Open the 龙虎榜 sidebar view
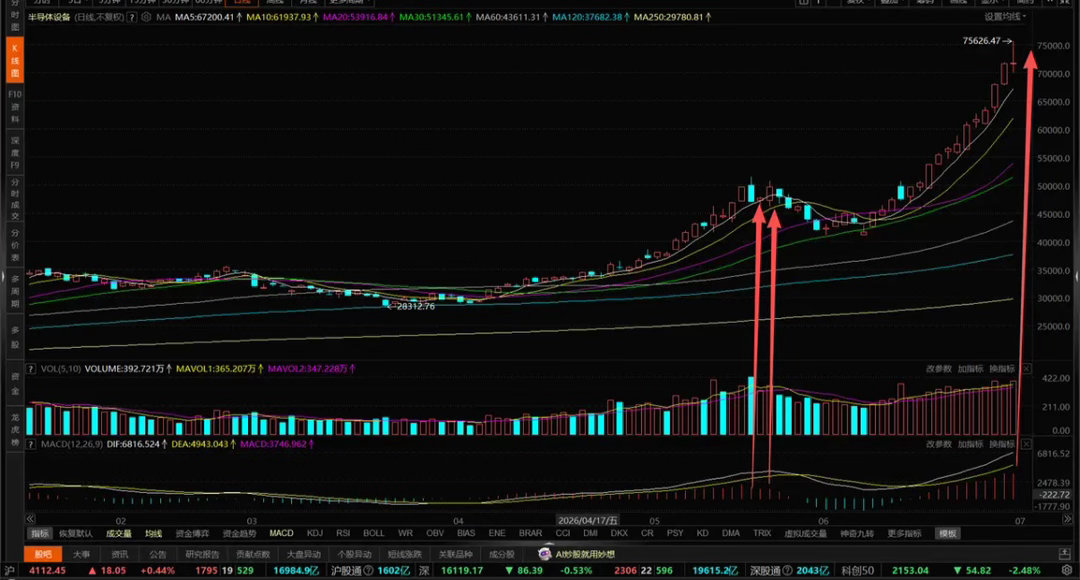This screenshot has height=580, width=1080. coord(15,428)
